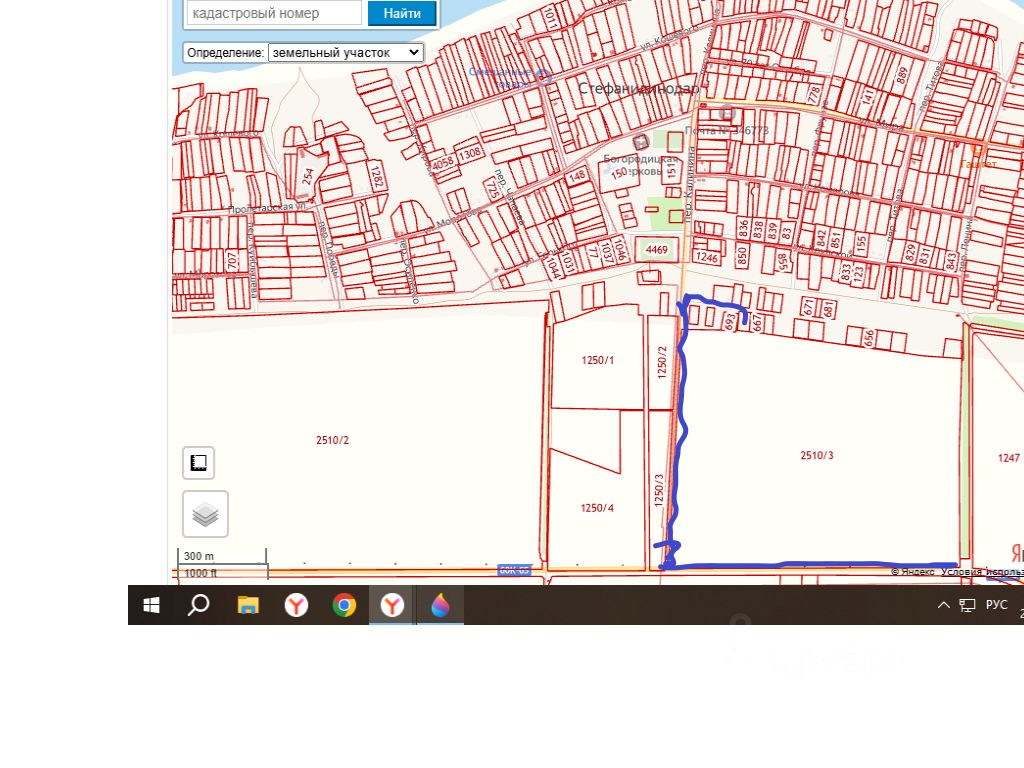This screenshot has width=1024, height=768.
Task: Select land parcel 151
Action: point(672,170)
